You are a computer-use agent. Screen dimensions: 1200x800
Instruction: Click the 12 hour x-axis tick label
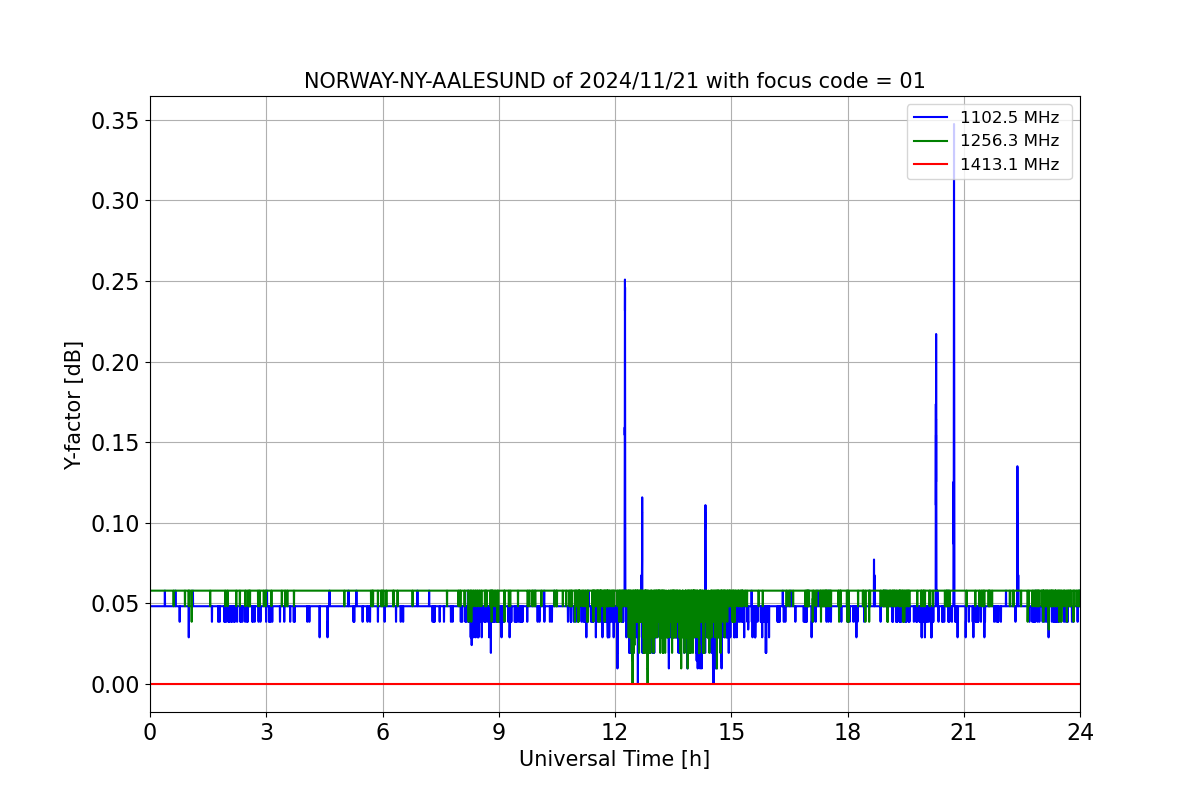coord(615,731)
